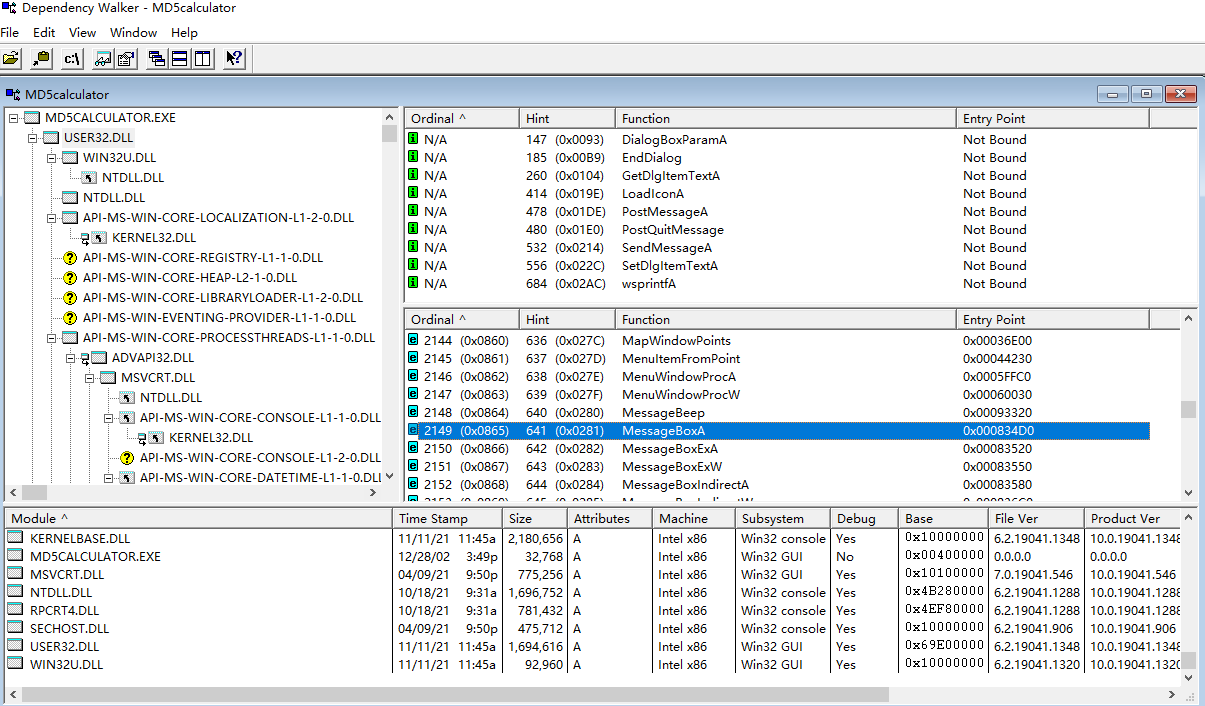Click the module icon of MD5CALCULATOR.EXE in tree

(x=32, y=118)
